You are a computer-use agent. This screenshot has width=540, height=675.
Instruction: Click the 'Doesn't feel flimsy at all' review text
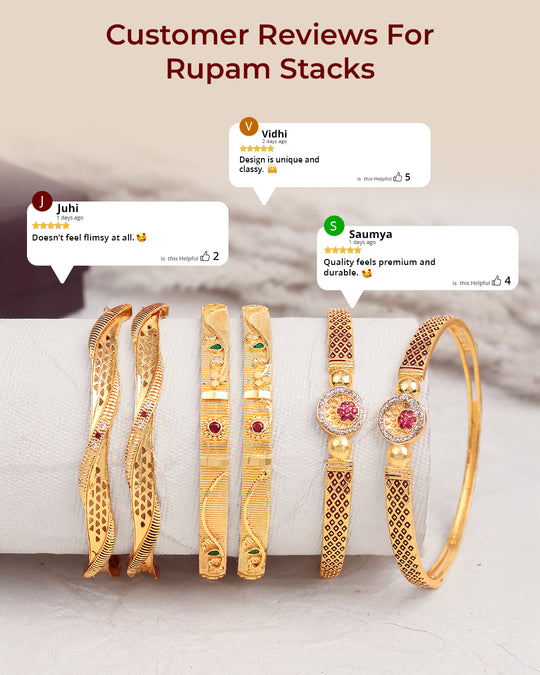coord(89,237)
